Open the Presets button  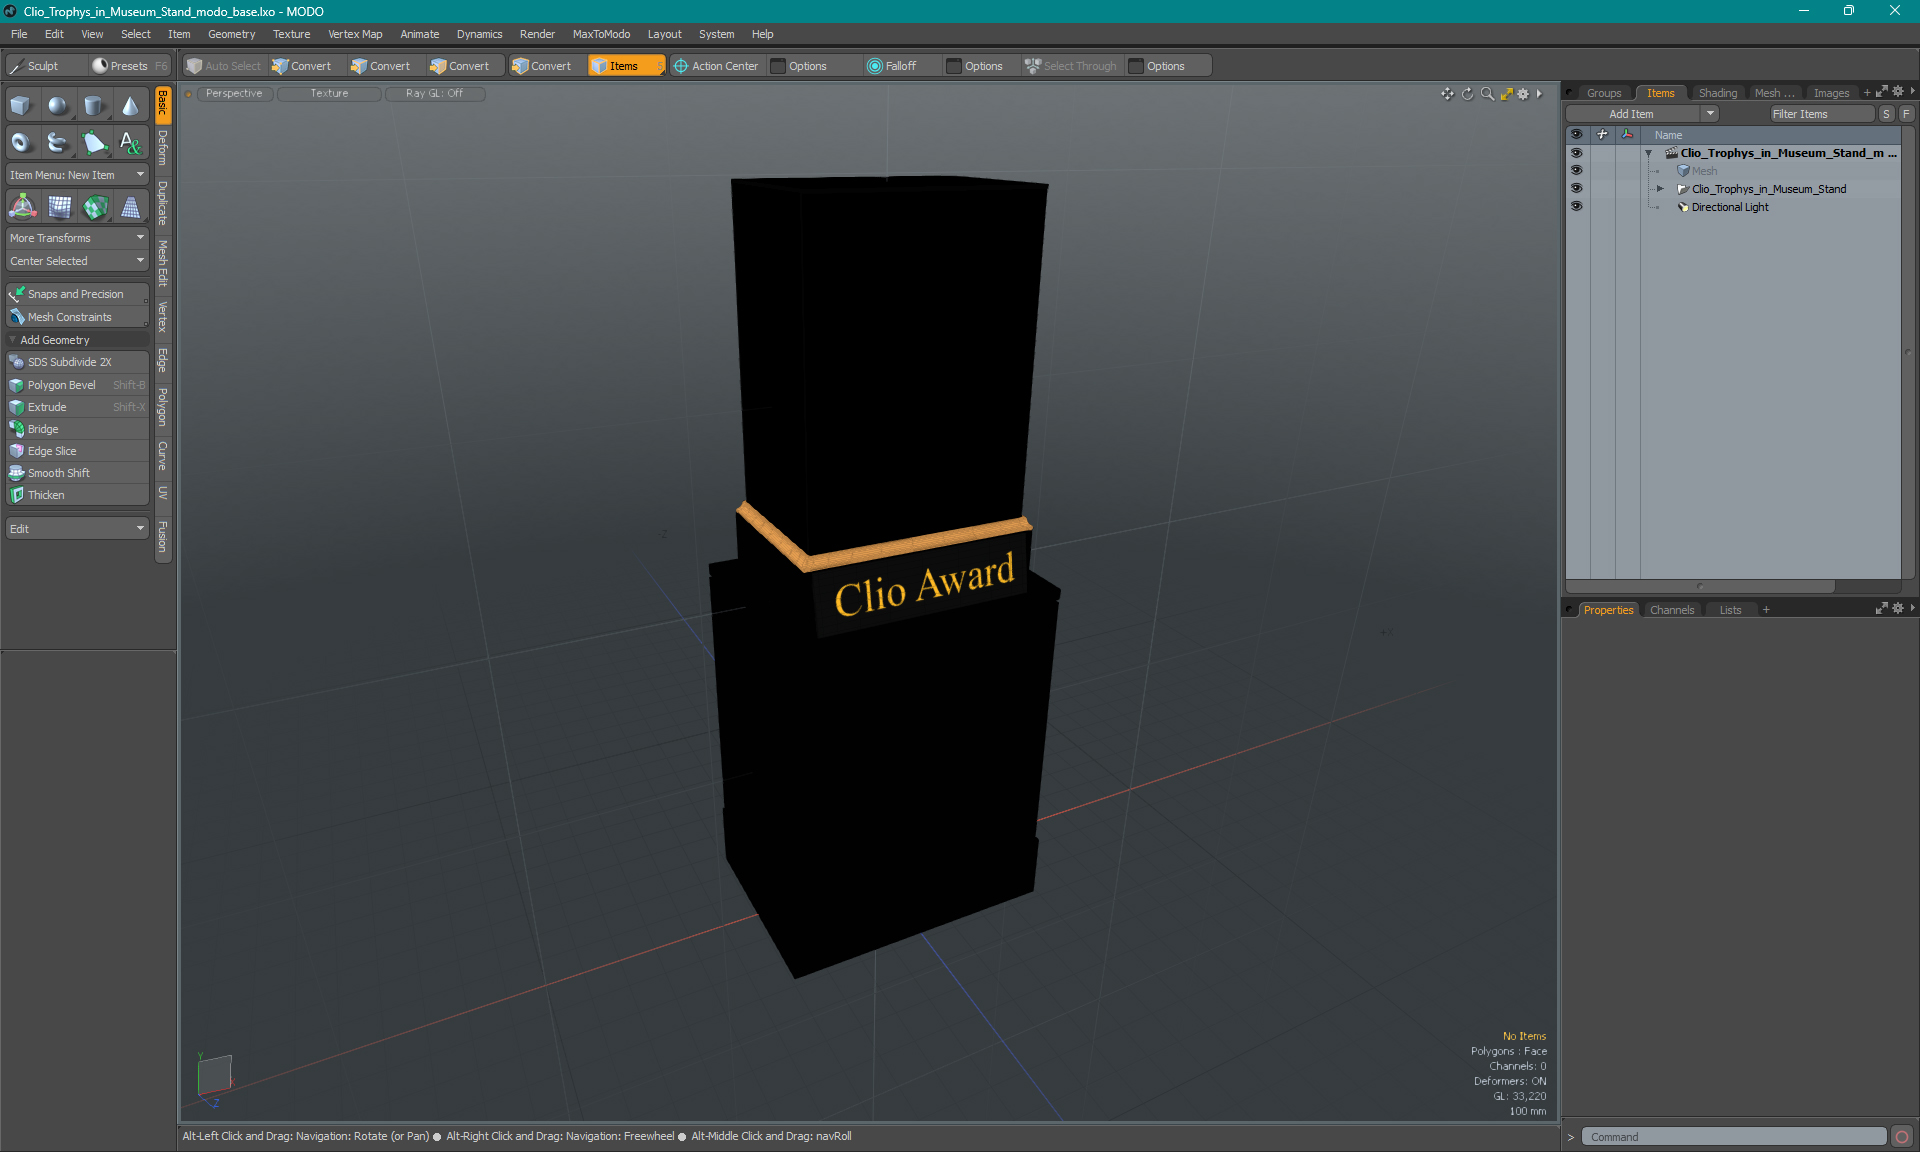click(129, 66)
